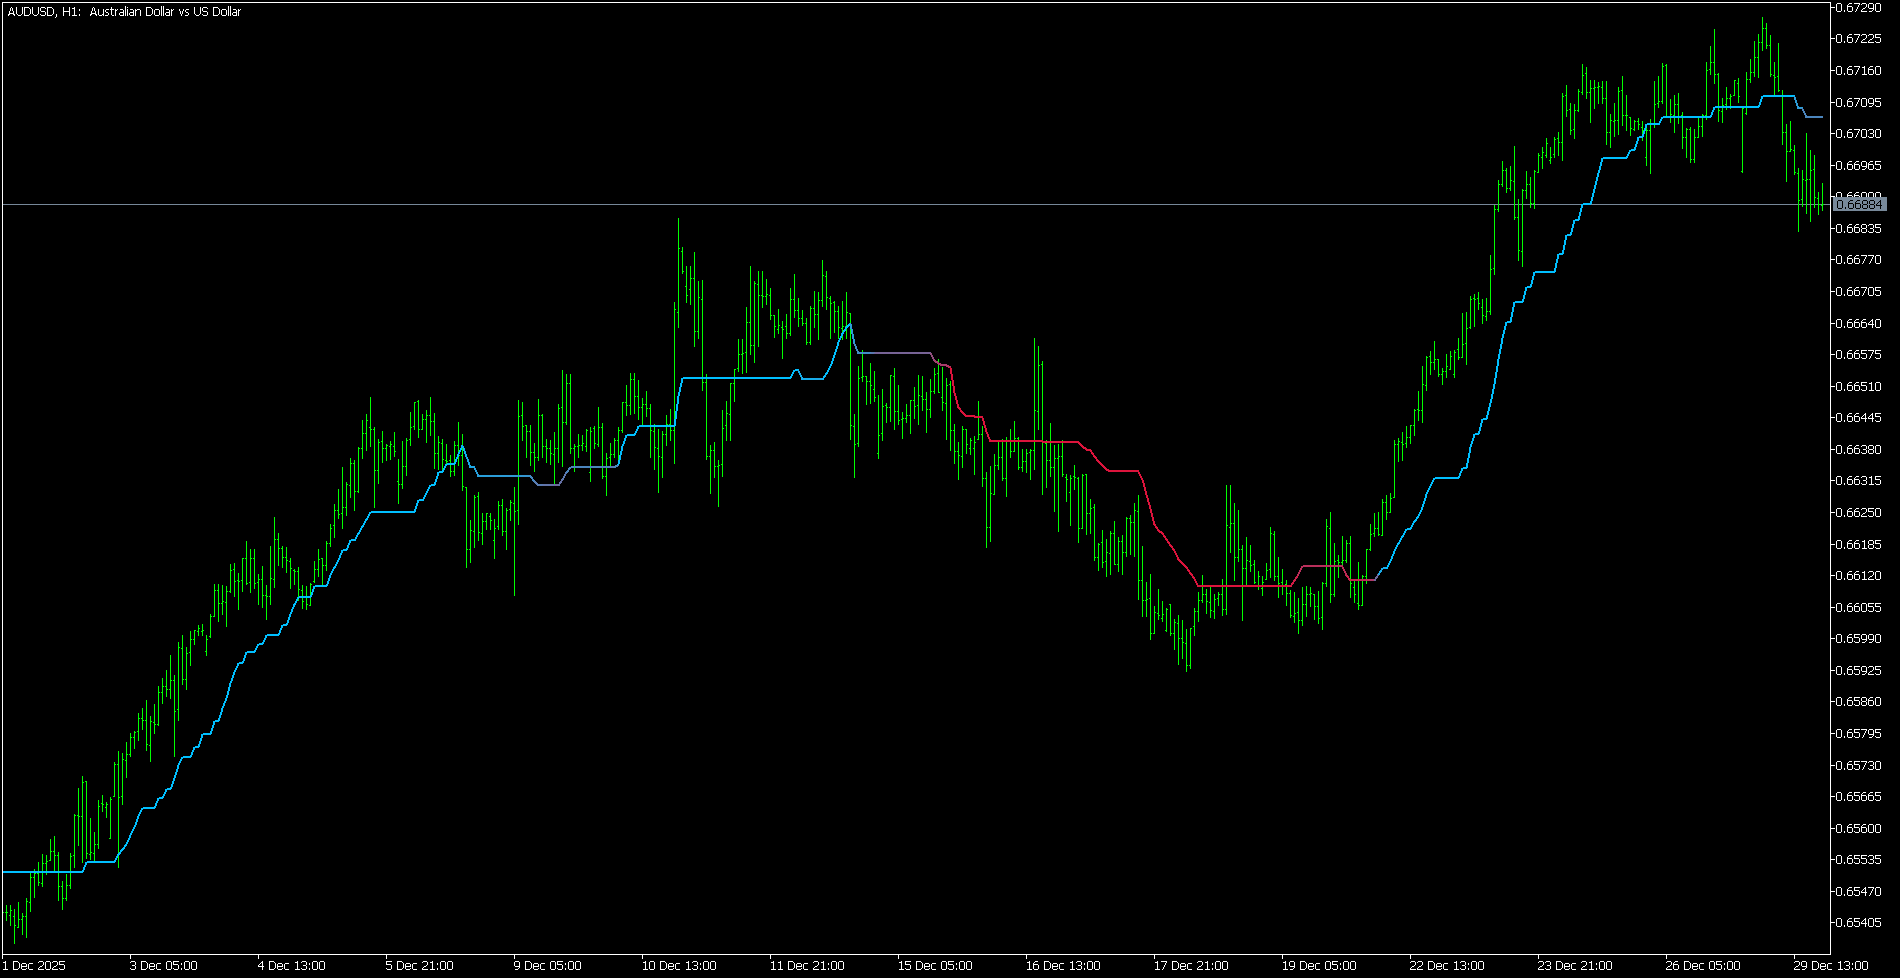Click the 29 Dec 13:00 time label
This screenshot has height=978, width=1900.
1831,966
